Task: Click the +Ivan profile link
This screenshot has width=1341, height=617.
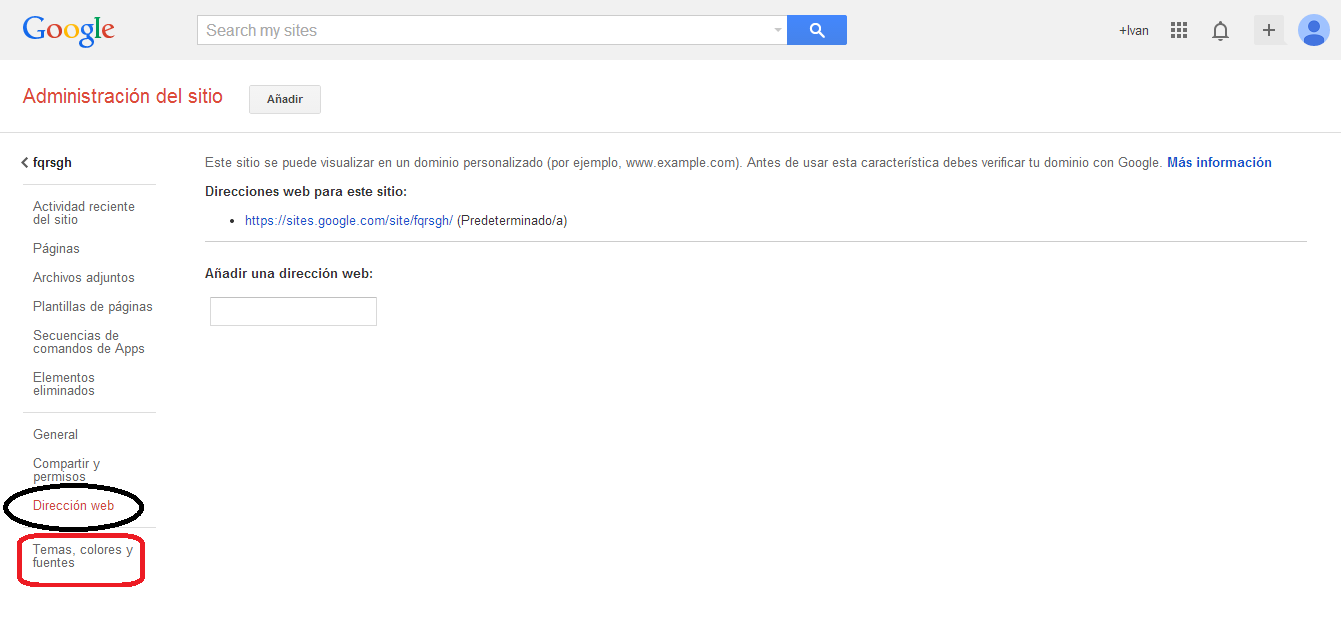Action: pos(1133,31)
